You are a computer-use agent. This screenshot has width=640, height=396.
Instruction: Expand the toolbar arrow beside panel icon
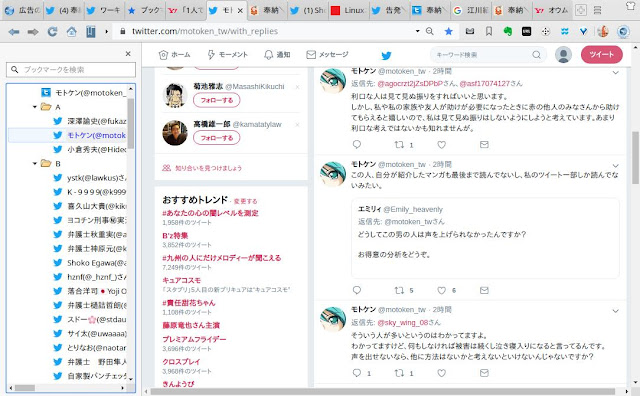coord(107,31)
